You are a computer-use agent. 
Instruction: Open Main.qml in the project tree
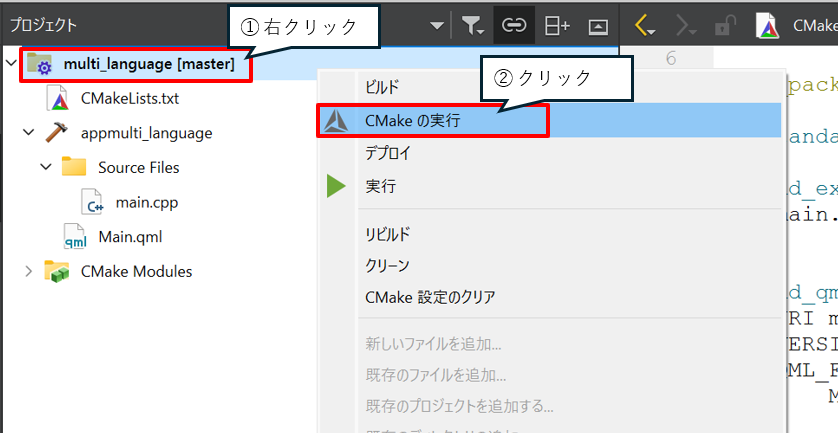[x=129, y=237]
